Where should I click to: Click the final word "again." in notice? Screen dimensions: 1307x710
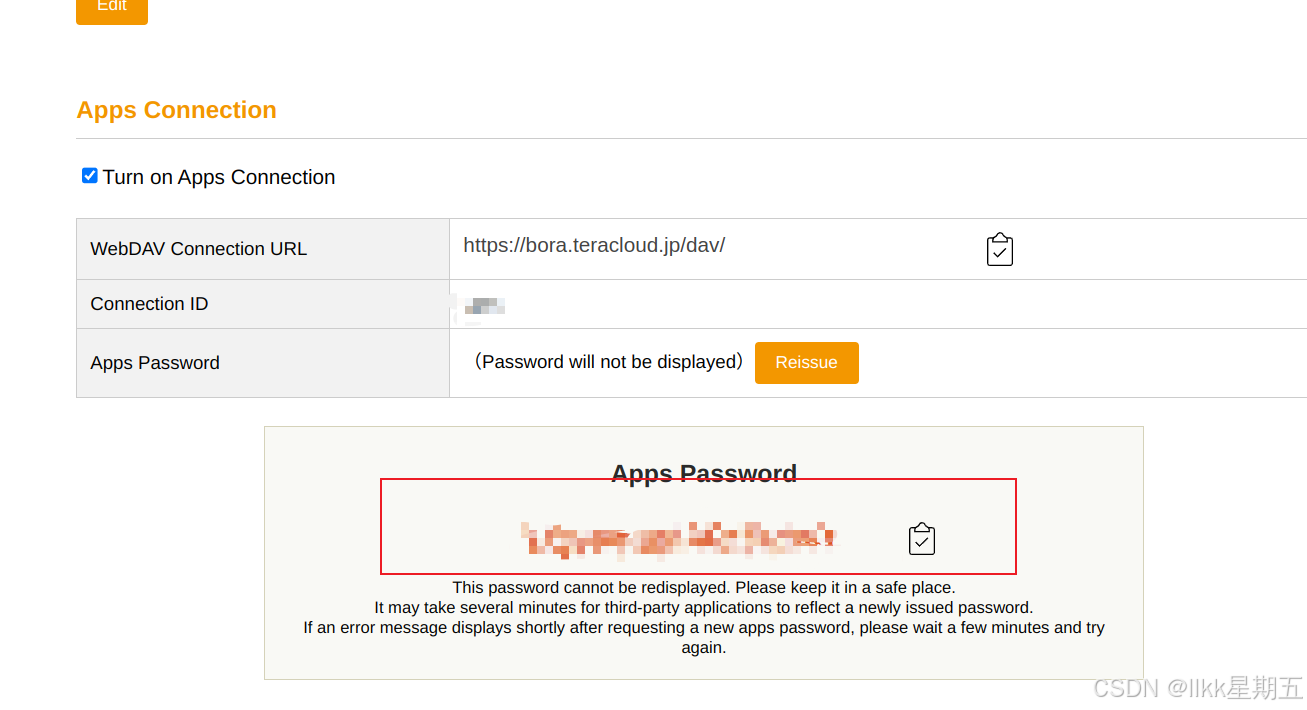coord(704,648)
